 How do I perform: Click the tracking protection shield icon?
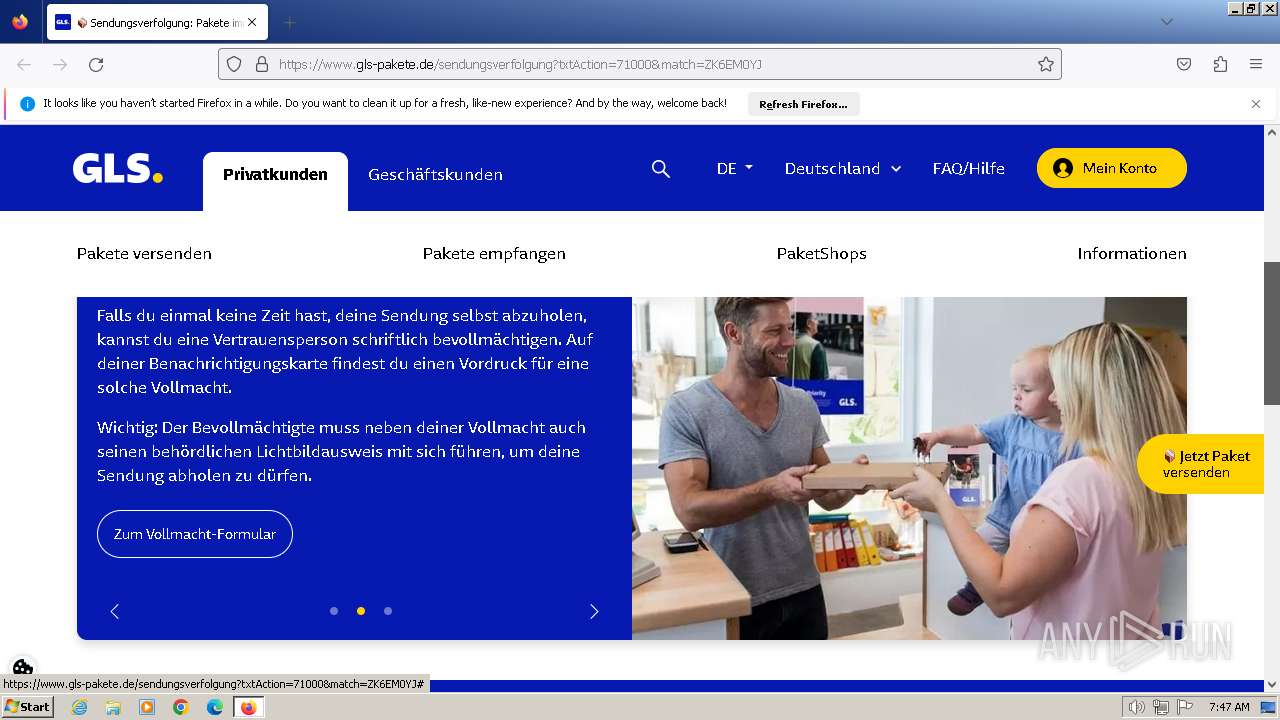234,64
